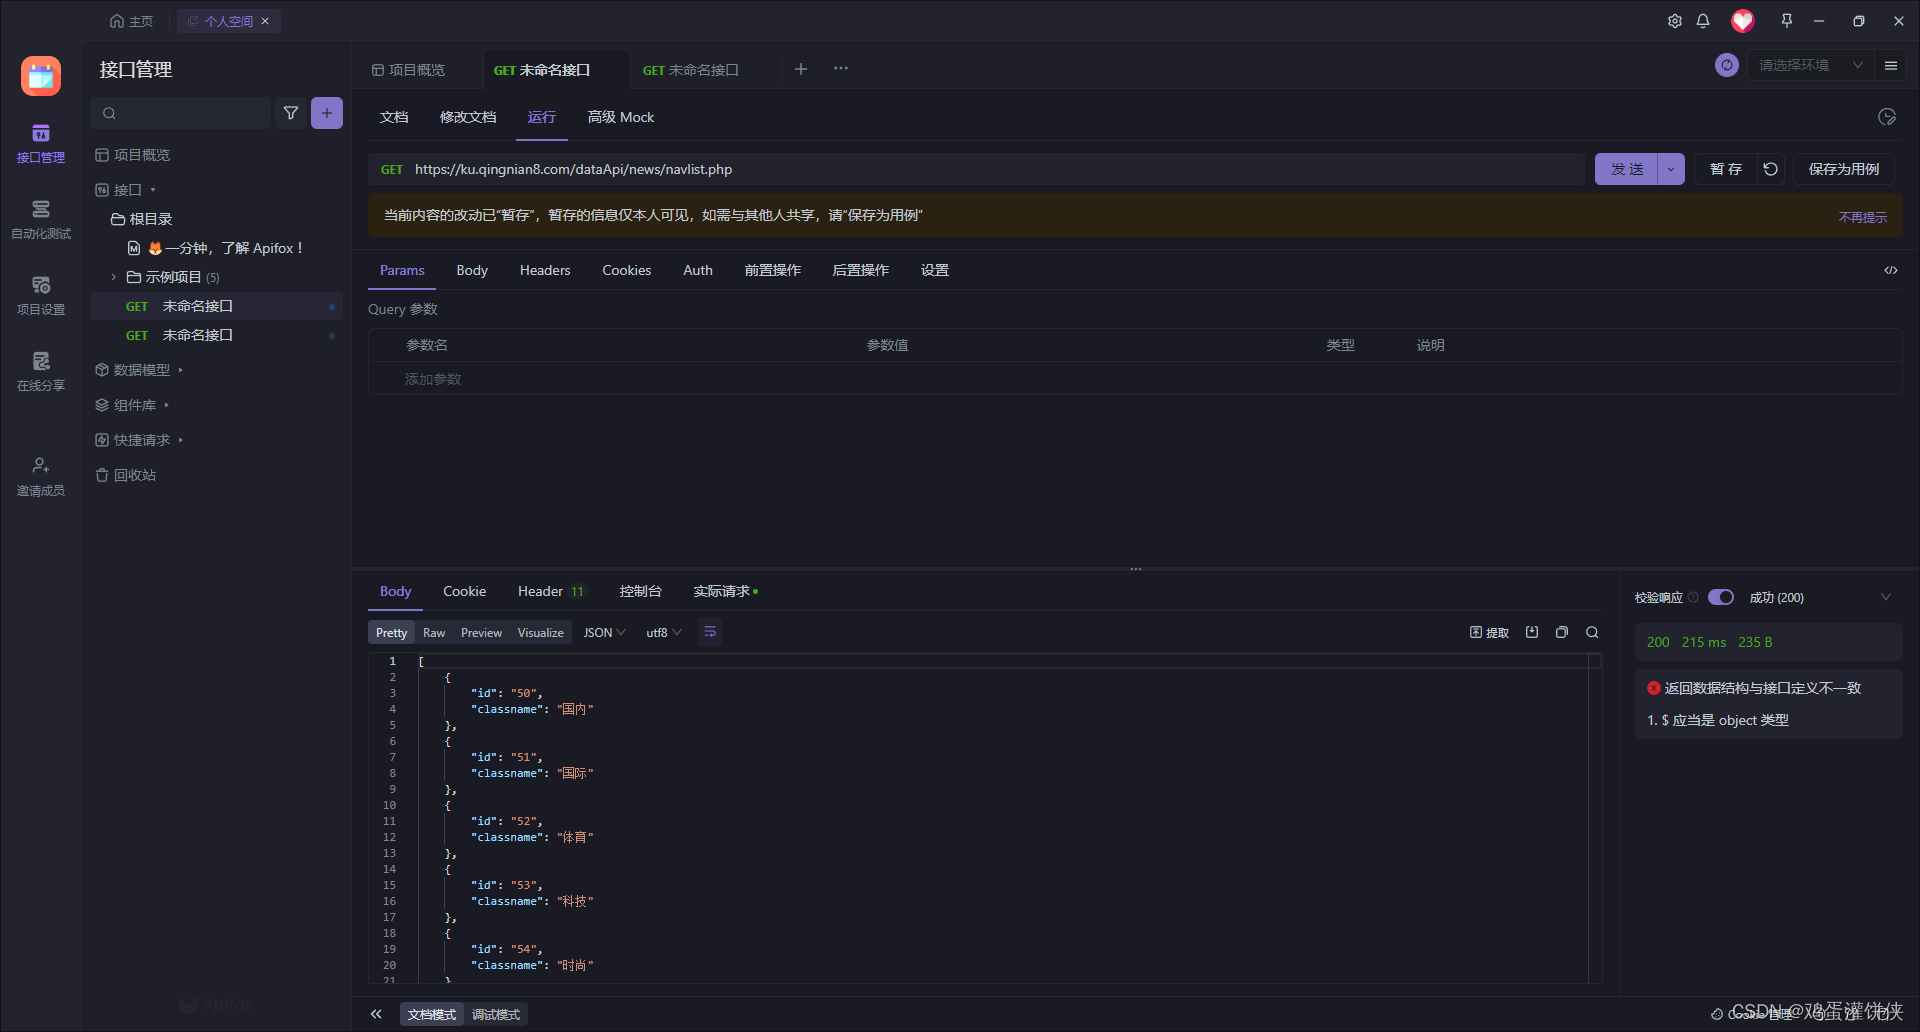Click the user avatar heart icon
The image size is (1920, 1032).
[x=1743, y=21]
